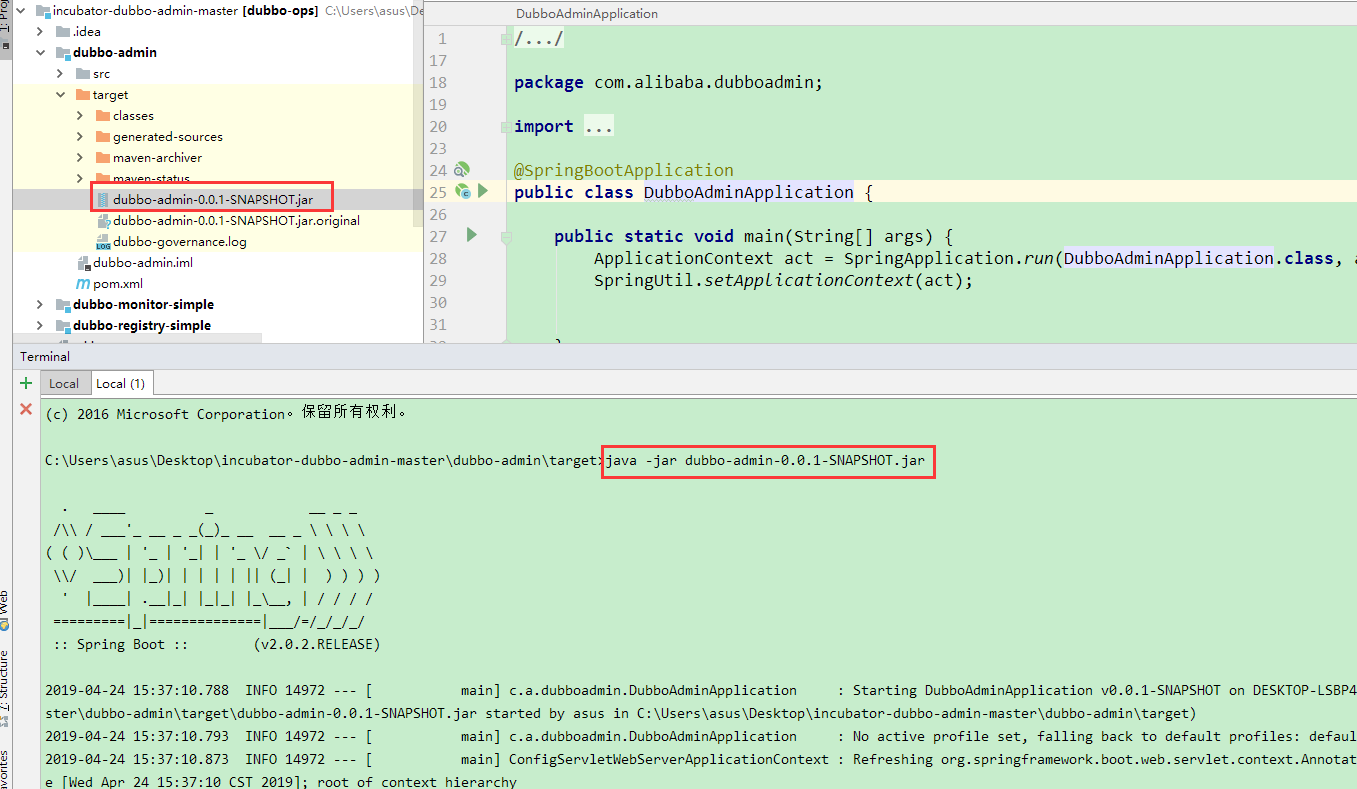Image resolution: width=1357 pixels, height=789 pixels.
Task: Click the 'No active profile set' log line
Action: tap(700, 737)
